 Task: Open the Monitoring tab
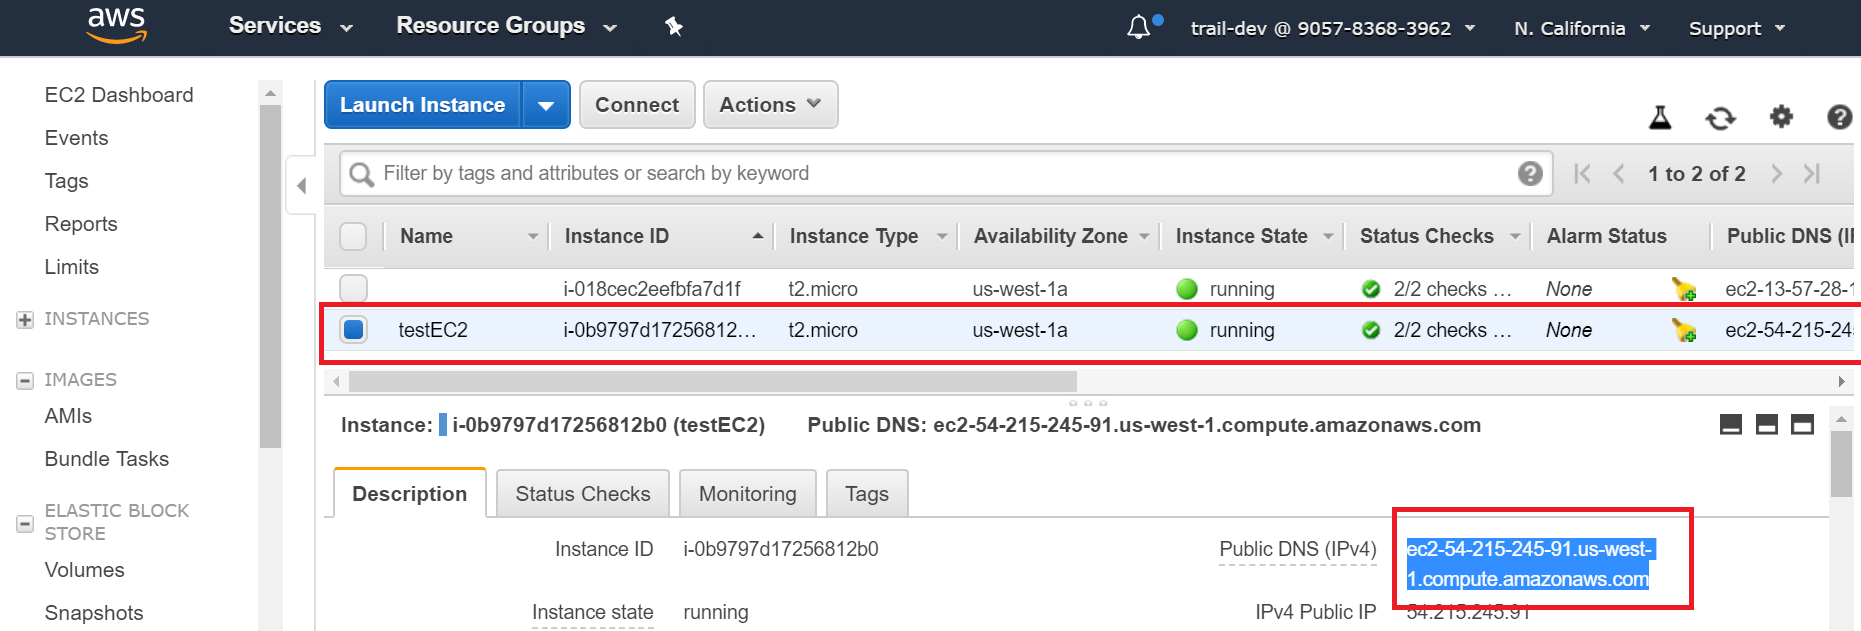747,494
